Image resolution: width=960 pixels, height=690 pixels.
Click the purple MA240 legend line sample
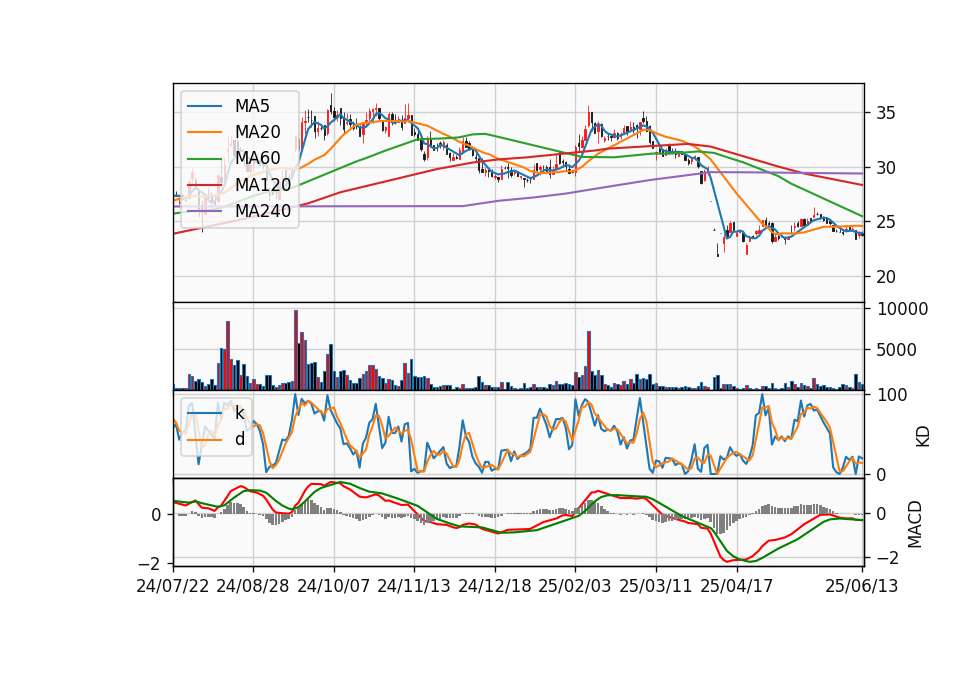pos(204,211)
